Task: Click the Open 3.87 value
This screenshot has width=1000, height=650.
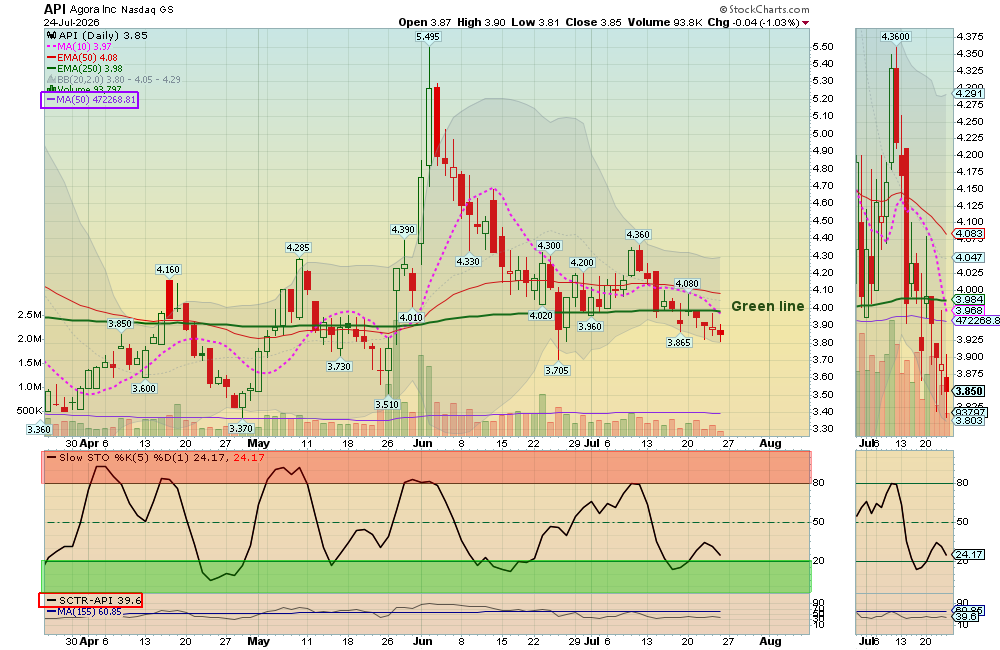Action: tap(424, 22)
